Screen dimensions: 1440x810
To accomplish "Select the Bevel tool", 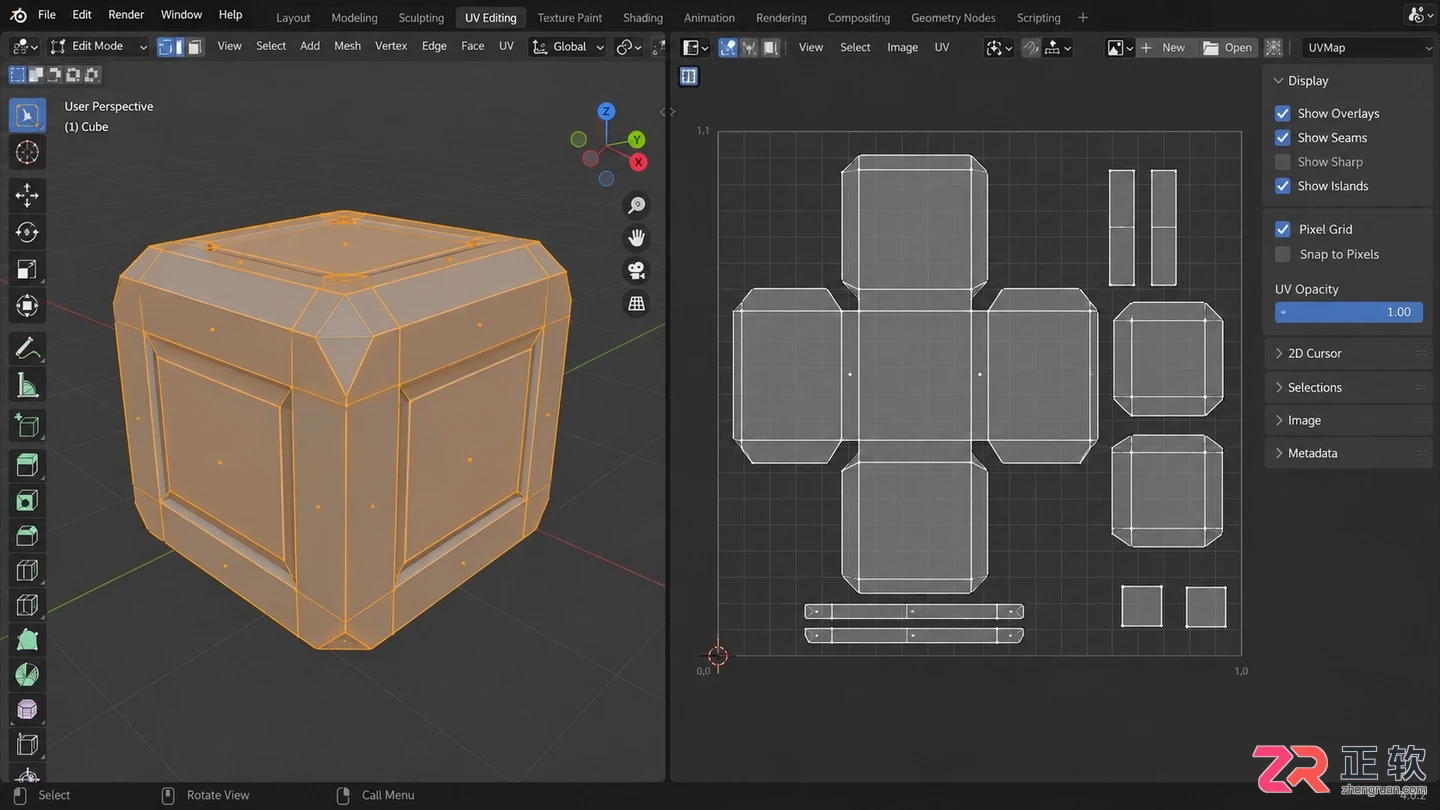I will (x=27, y=535).
